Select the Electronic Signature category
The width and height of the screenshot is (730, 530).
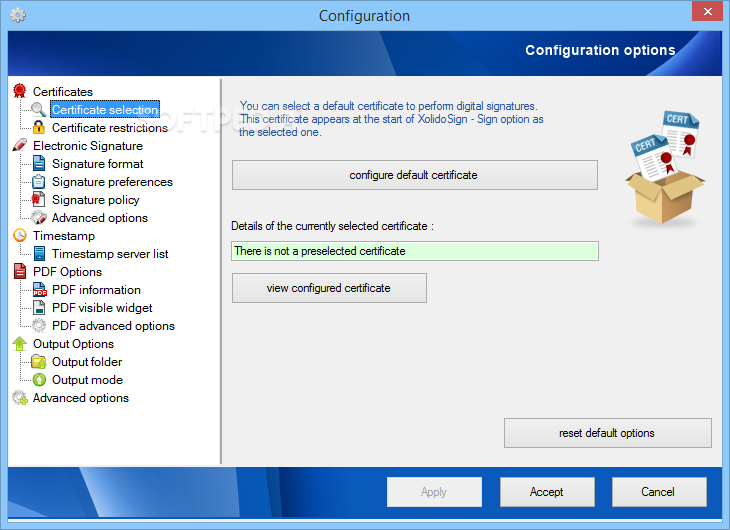[88, 146]
